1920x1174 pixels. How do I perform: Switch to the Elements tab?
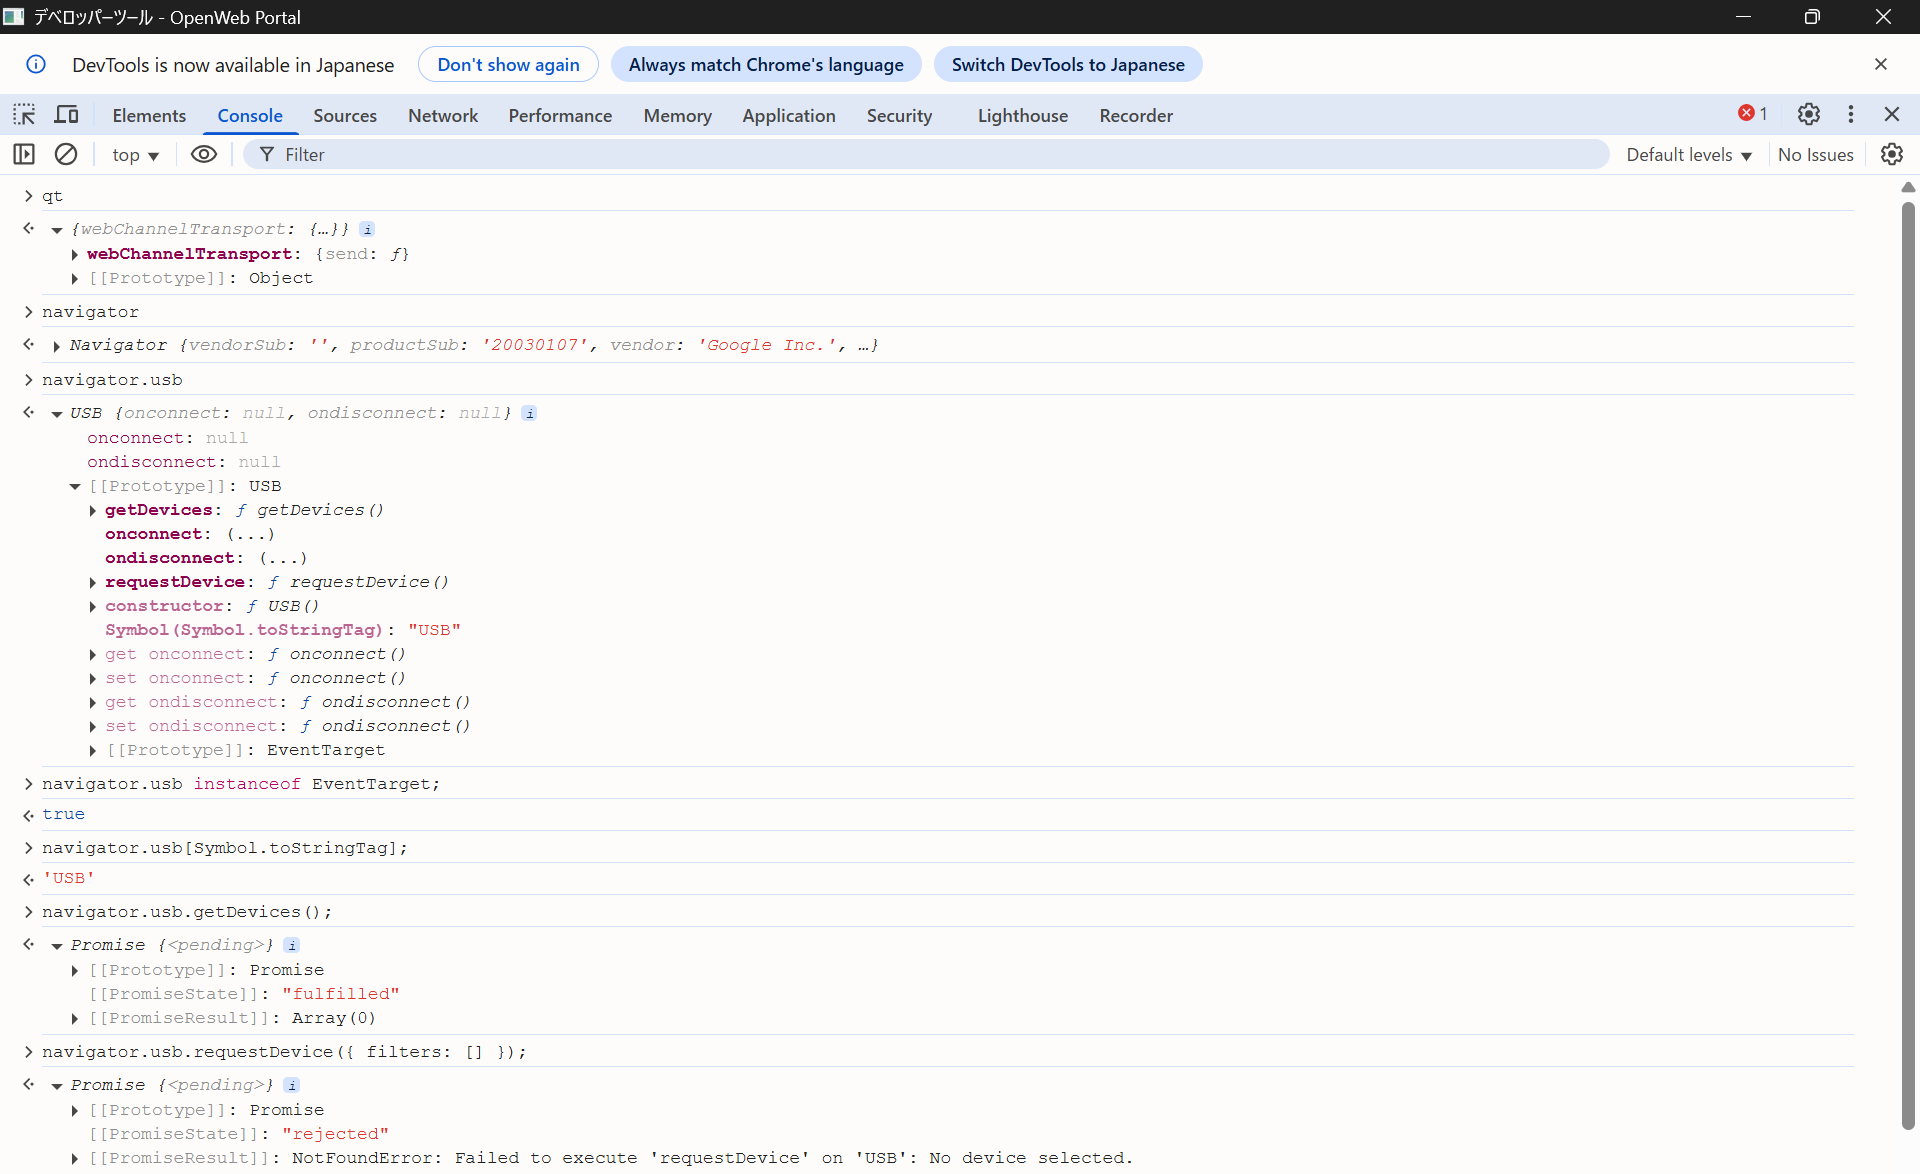tap(149, 115)
